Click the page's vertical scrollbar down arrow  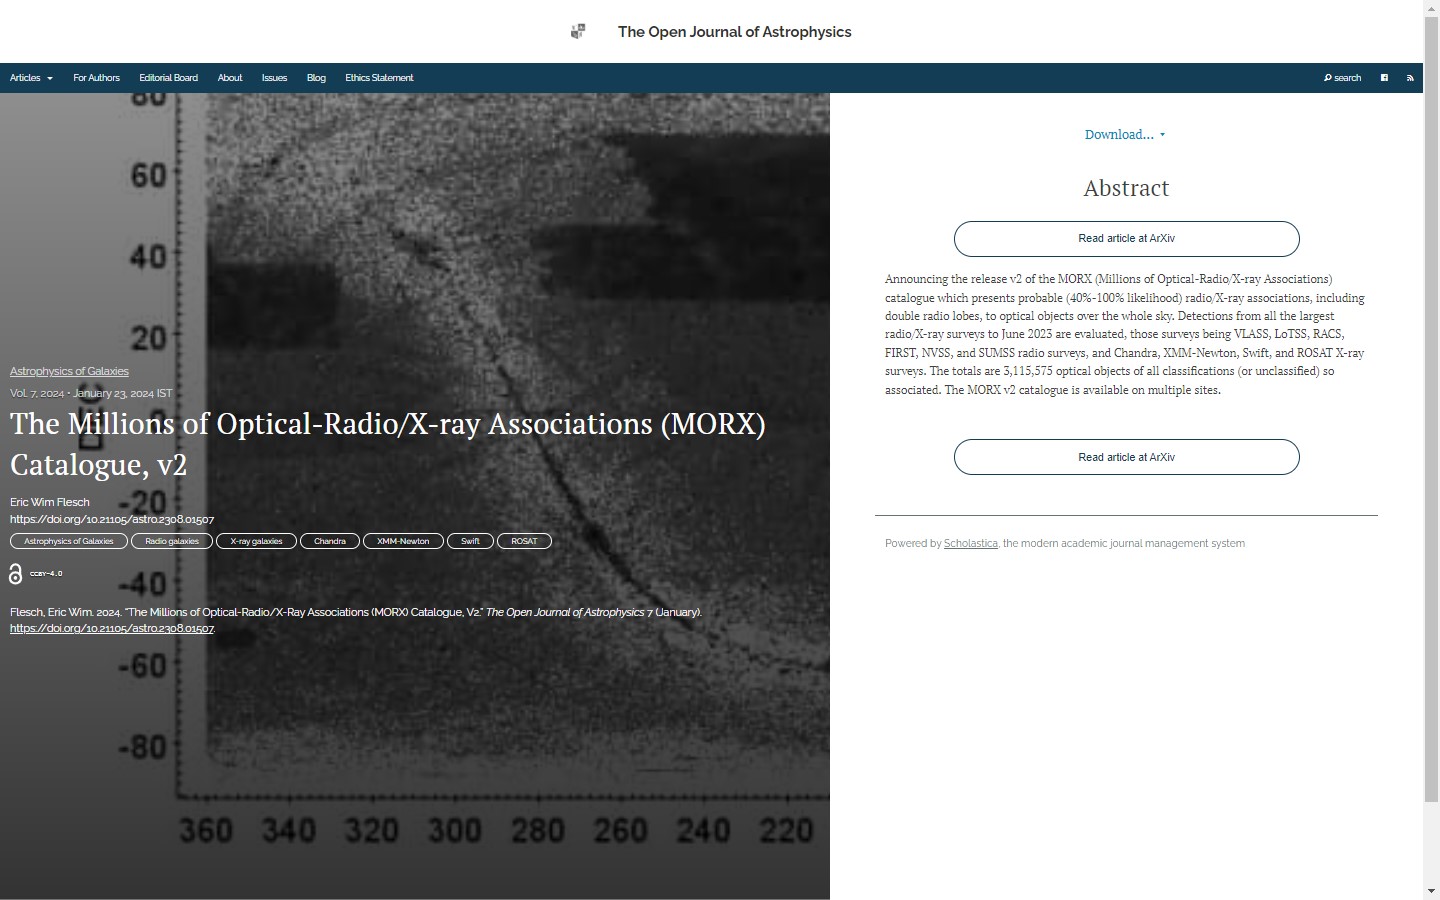pyautogui.click(x=1431, y=891)
